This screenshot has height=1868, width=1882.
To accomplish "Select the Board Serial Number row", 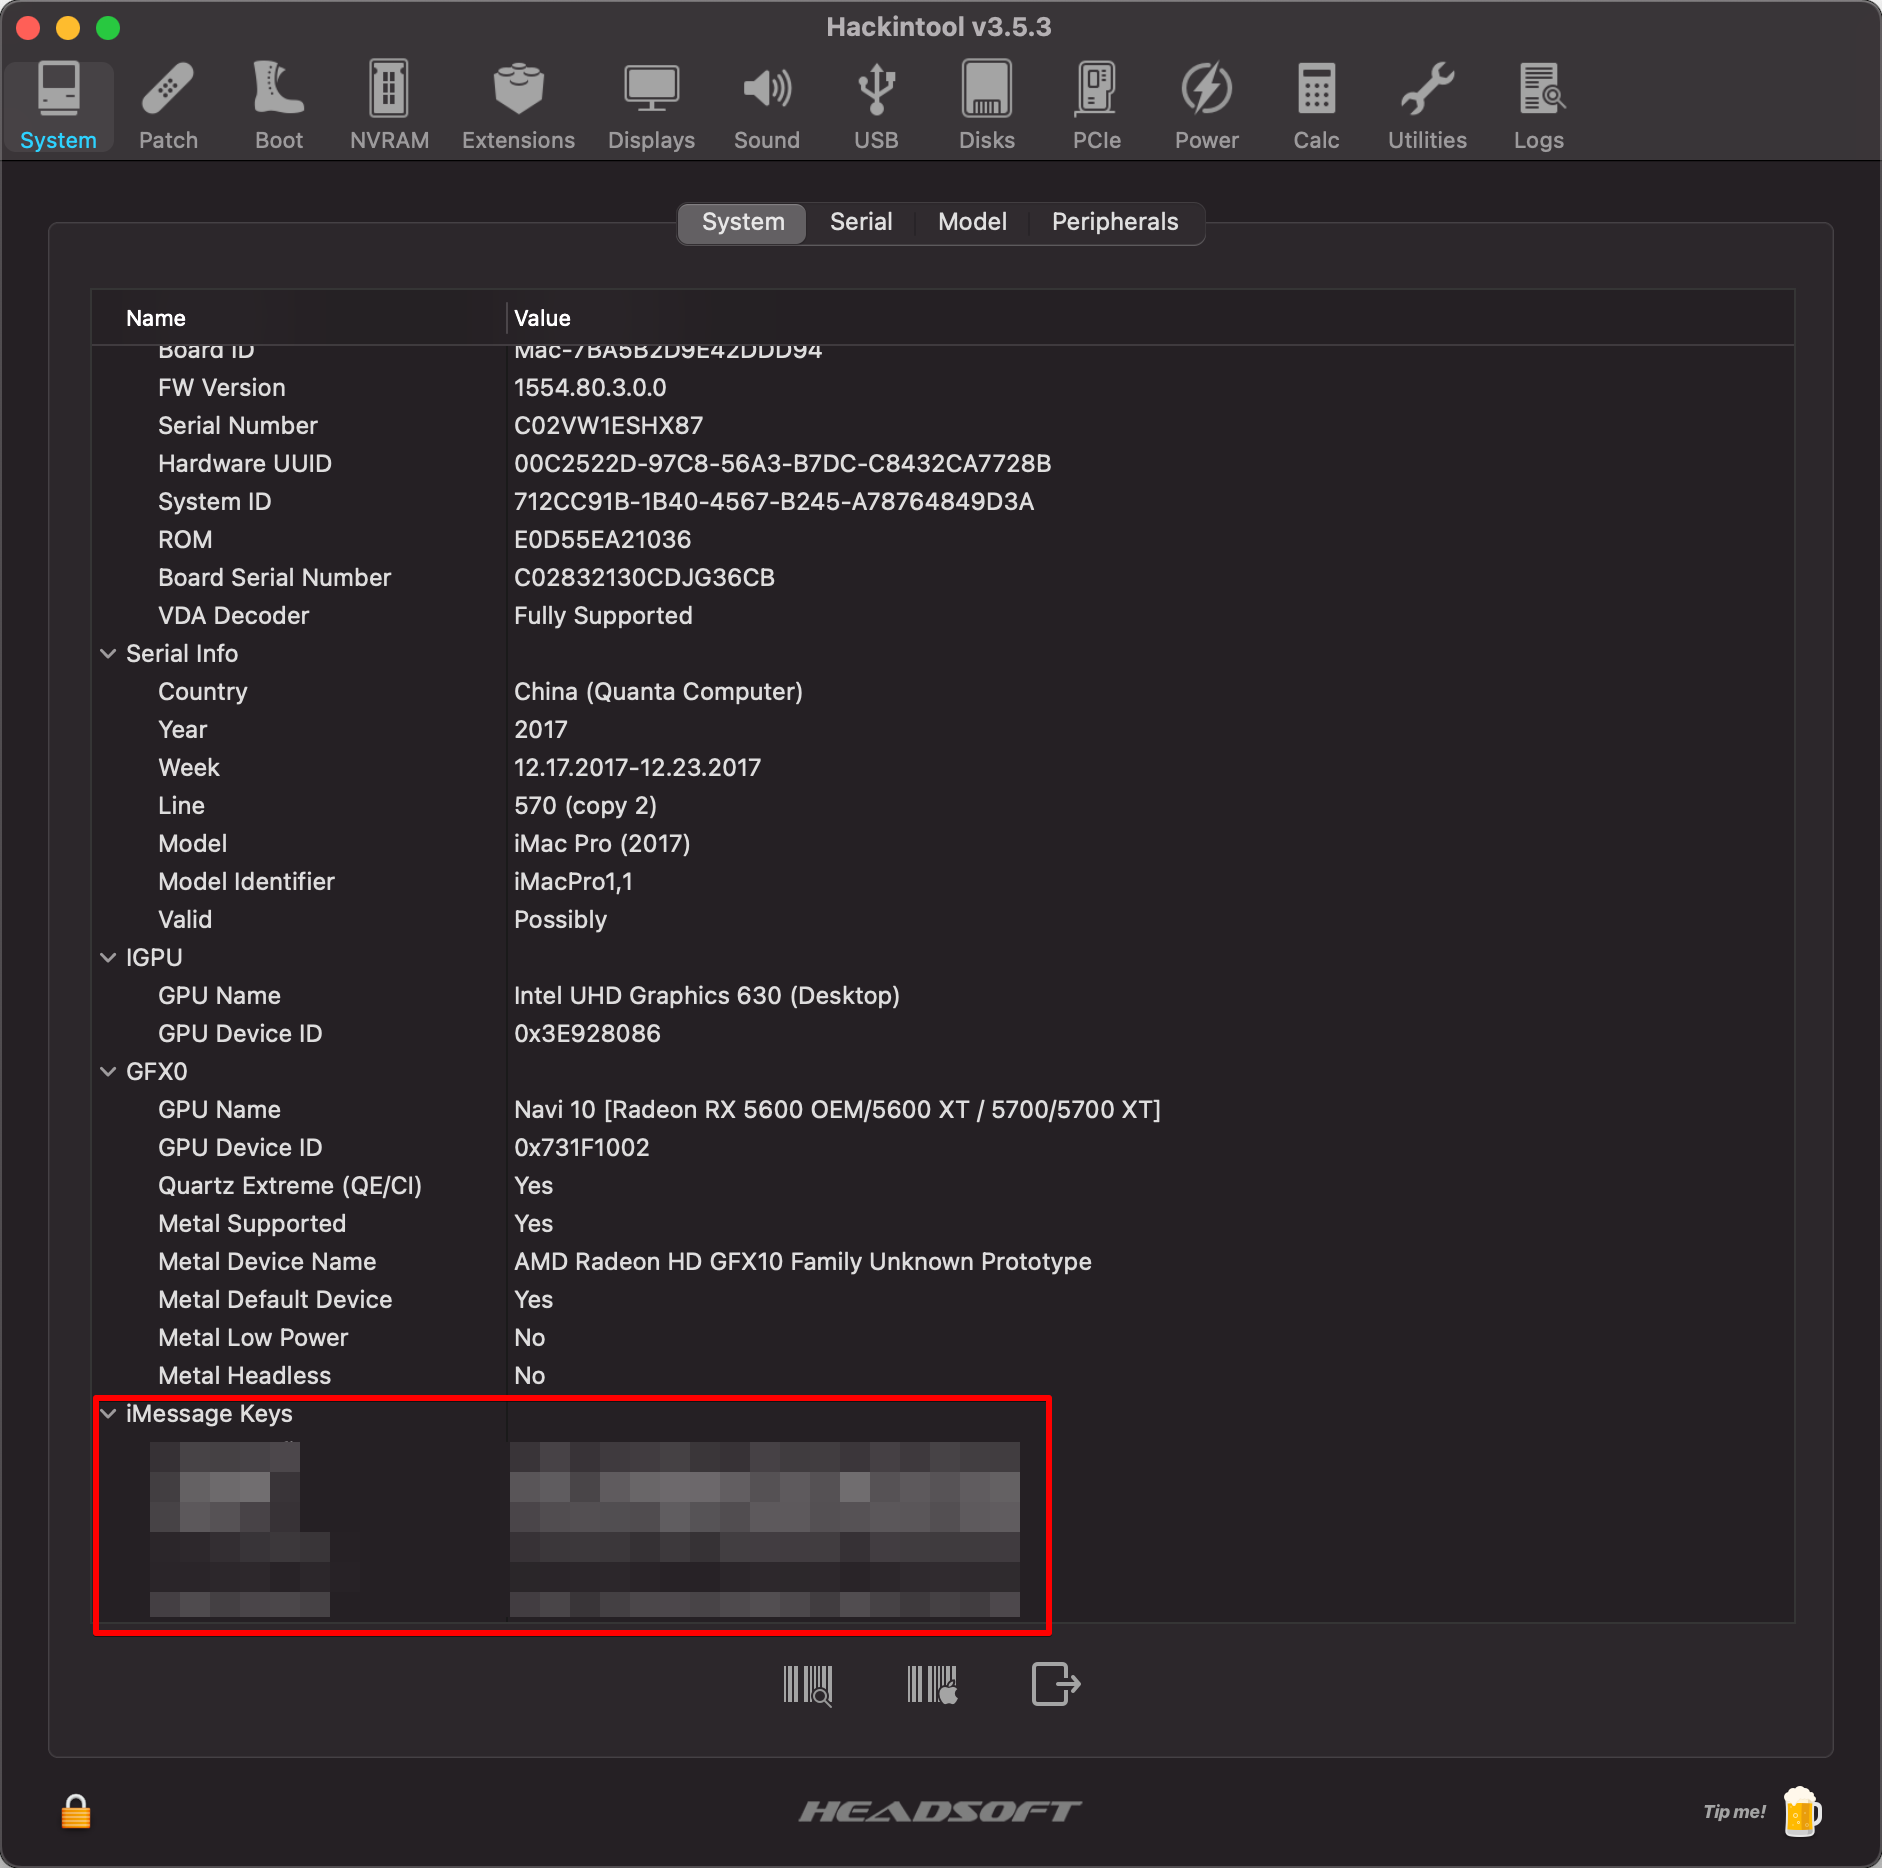I will pos(943,578).
